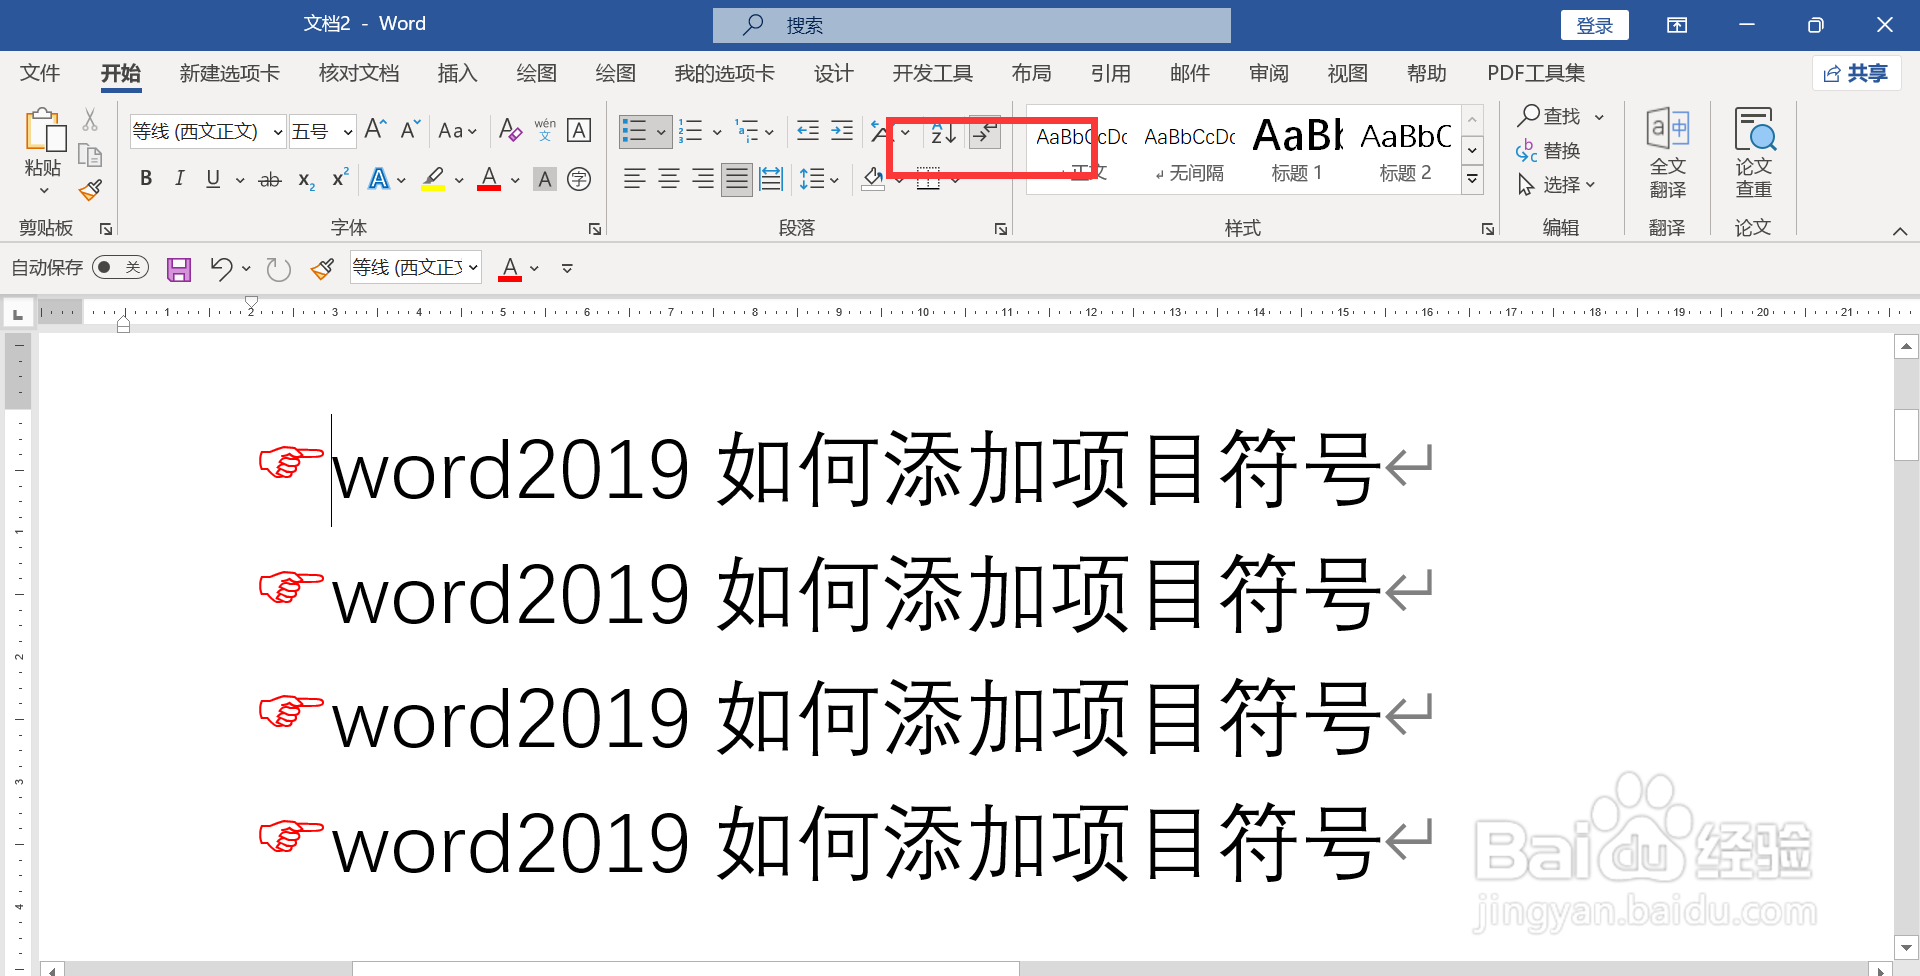Toggle AutoSave switch
The width and height of the screenshot is (1920, 976).
120,267
